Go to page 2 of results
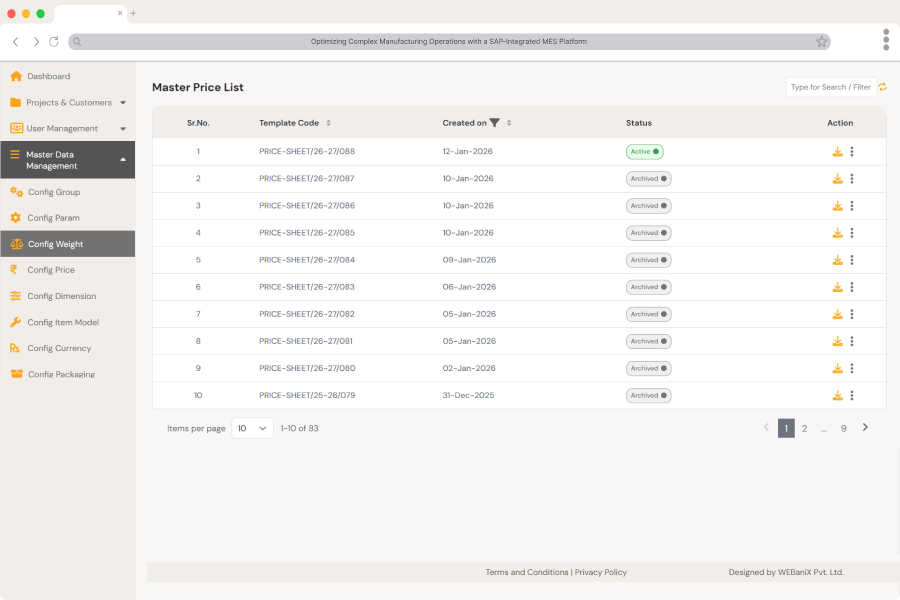Screen dimensions: 900x600 [x=804, y=428]
